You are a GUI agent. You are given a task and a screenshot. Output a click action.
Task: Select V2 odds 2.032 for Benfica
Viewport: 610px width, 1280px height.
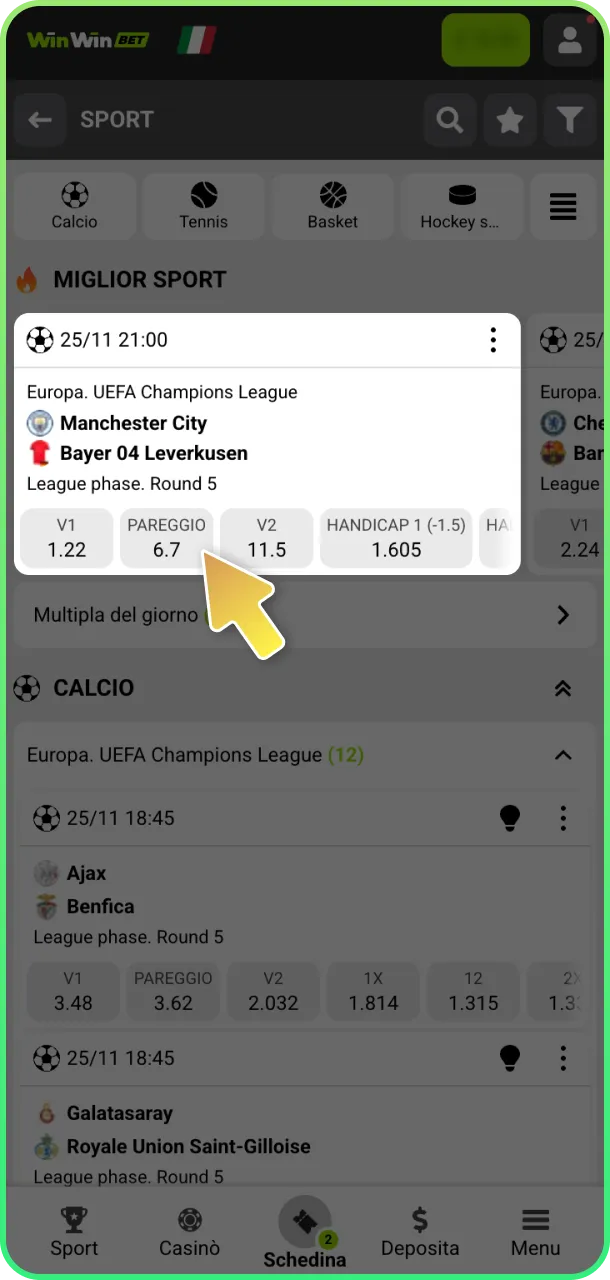(273, 990)
